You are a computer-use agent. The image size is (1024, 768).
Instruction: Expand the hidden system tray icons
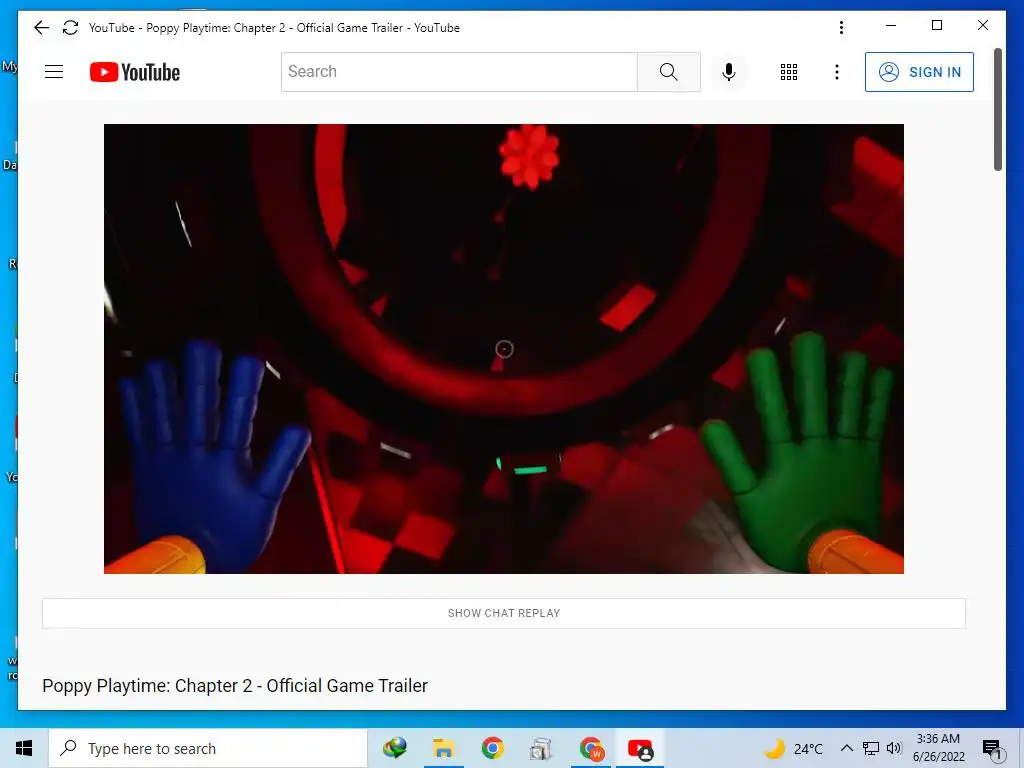click(x=846, y=748)
